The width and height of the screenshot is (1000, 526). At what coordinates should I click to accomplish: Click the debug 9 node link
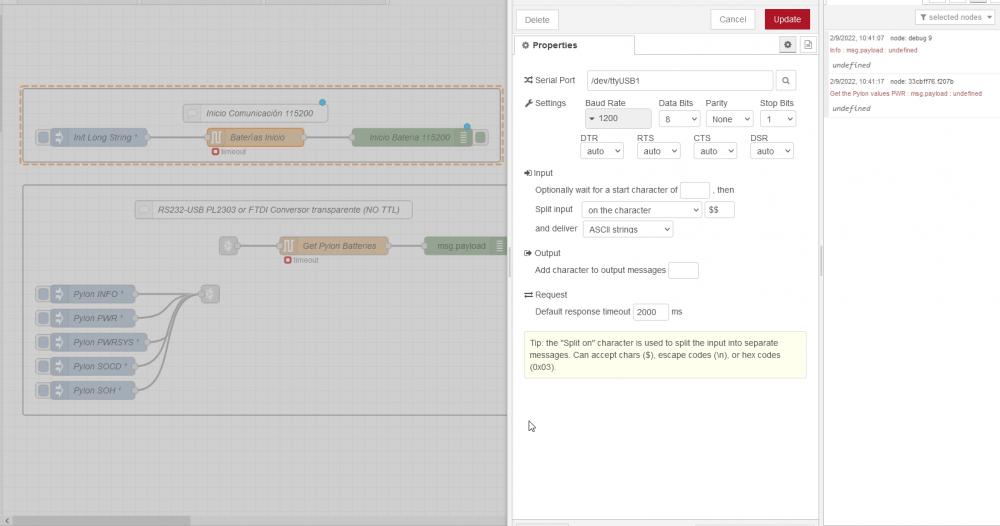[x=911, y=38]
